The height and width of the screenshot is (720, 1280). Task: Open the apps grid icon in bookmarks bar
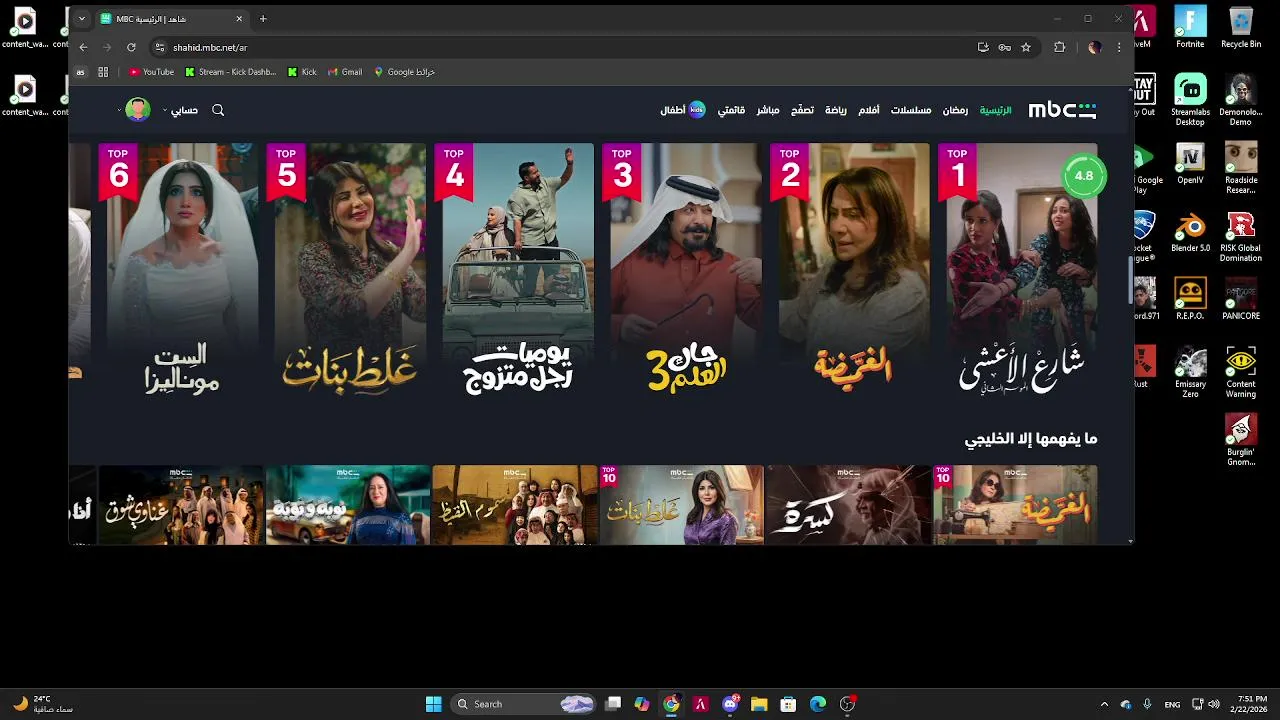(103, 72)
